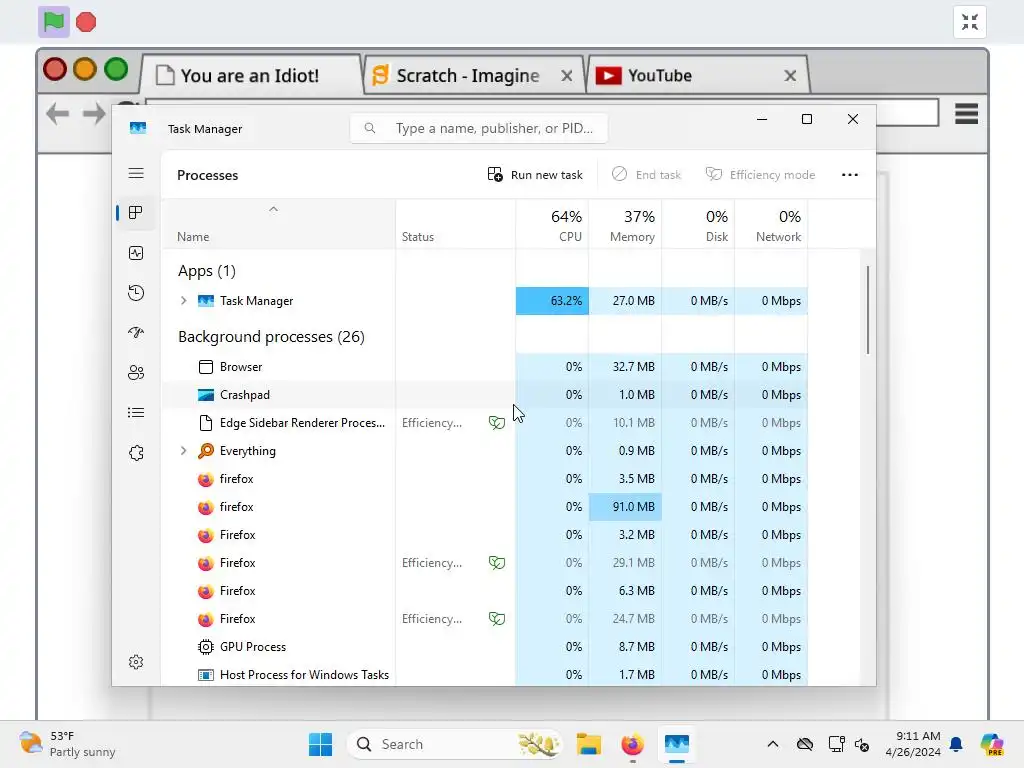Screen dimensions: 1024x768
Task: Collapse the sort chevron above Name column
Action: (x=274, y=209)
